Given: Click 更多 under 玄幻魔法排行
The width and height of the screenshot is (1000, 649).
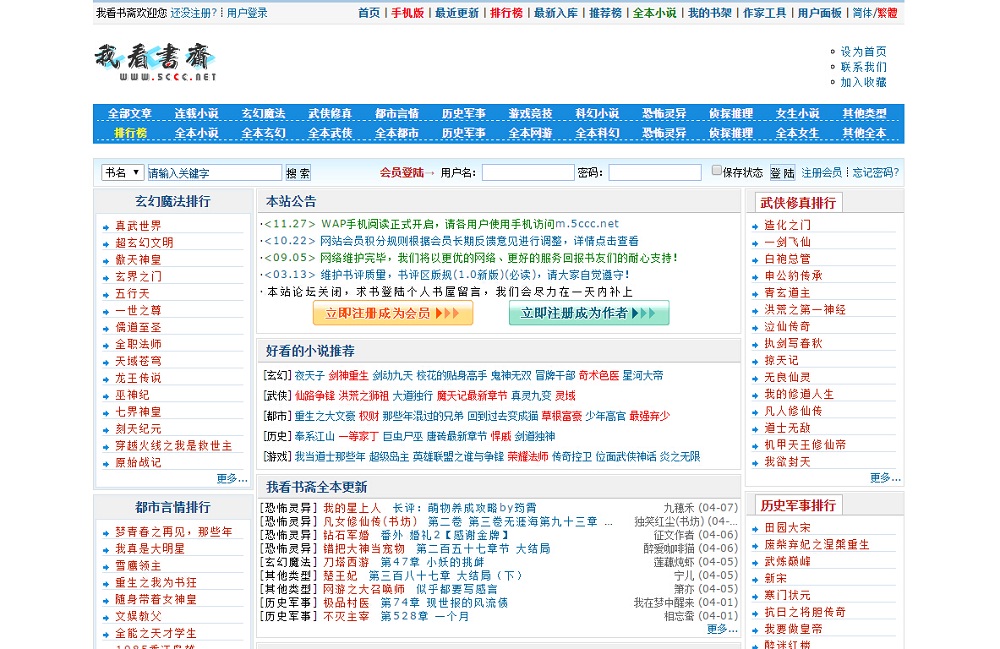Looking at the screenshot, I should click(232, 479).
